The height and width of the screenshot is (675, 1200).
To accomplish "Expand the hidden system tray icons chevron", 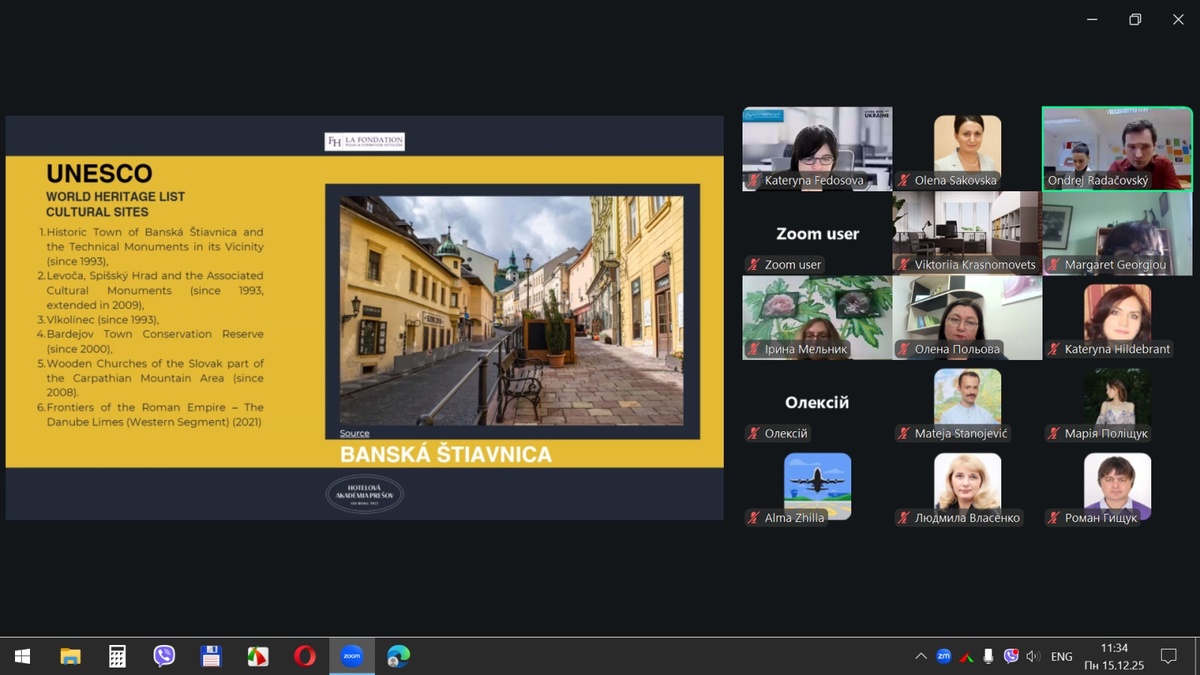I will [920, 656].
